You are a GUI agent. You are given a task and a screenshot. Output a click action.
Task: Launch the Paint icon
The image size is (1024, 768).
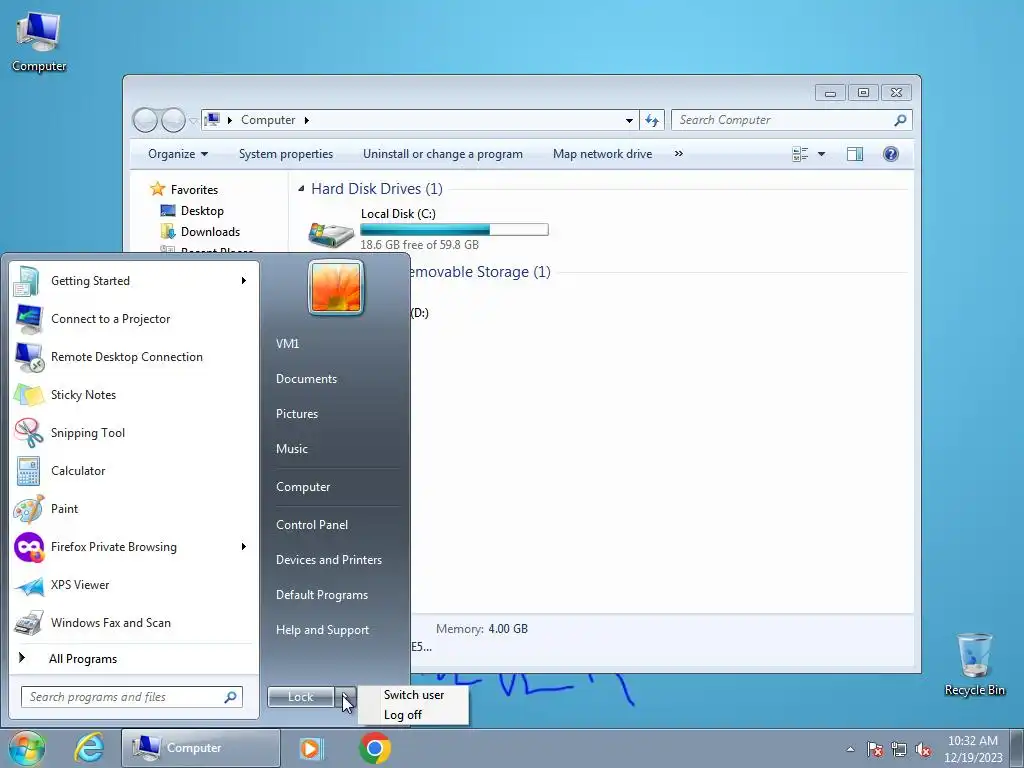(x=27, y=509)
